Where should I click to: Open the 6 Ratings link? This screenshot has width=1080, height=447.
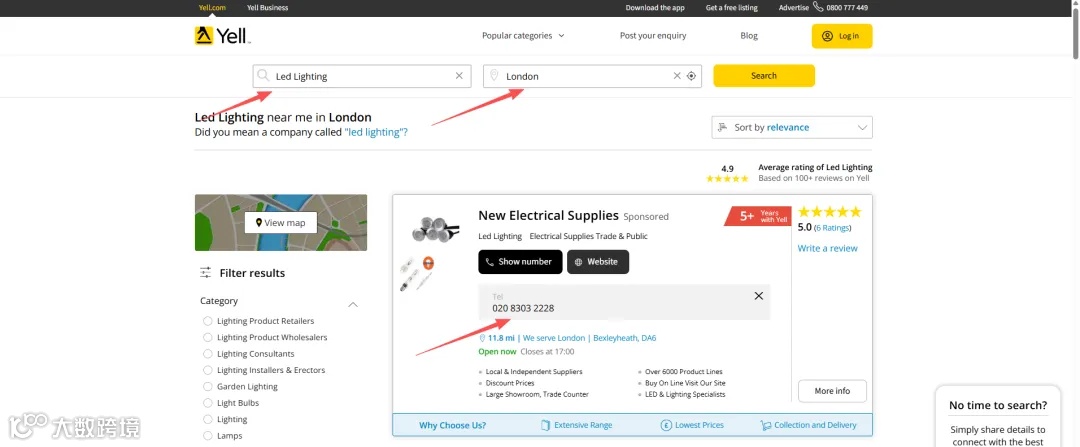click(833, 228)
